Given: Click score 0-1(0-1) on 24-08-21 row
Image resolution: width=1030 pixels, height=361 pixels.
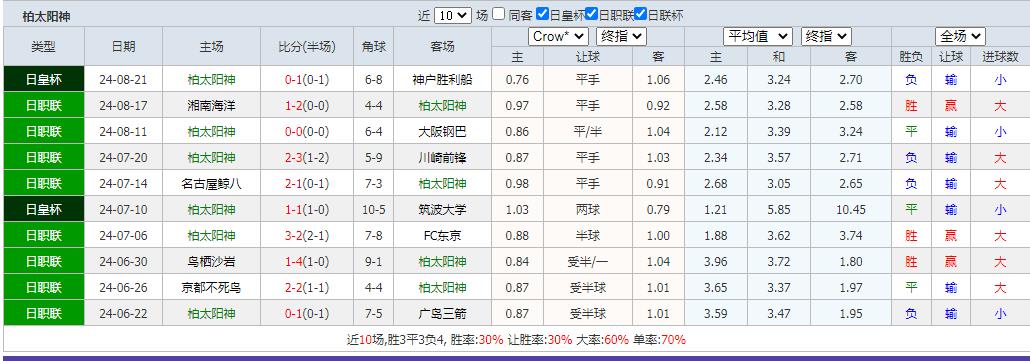Looking at the screenshot, I should point(307,80).
